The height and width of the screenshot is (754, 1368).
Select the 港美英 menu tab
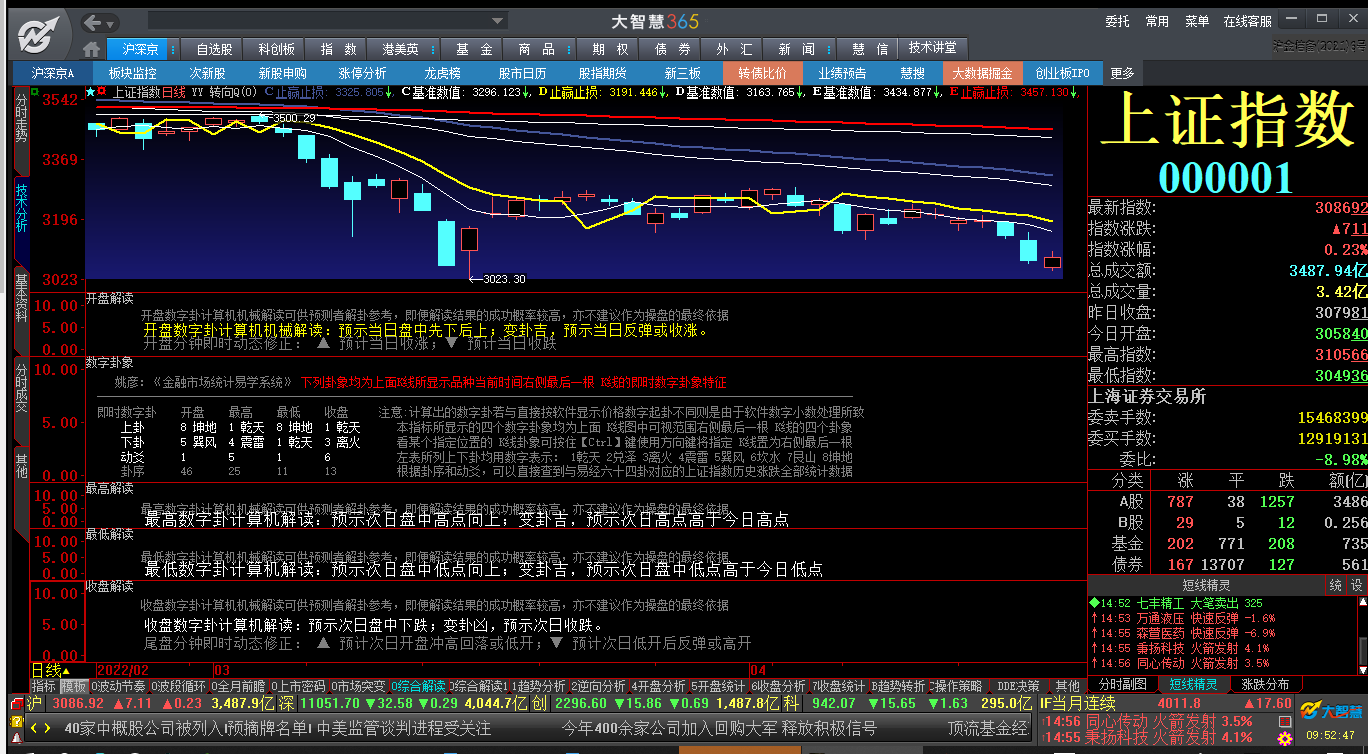coord(400,49)
